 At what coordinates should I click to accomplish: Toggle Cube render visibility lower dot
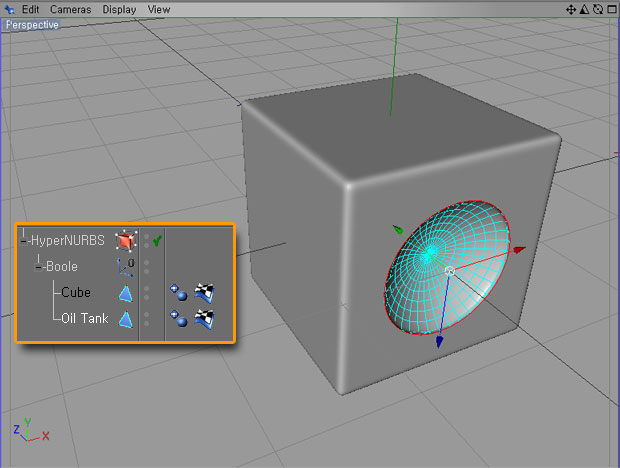[x=146, y=298]
